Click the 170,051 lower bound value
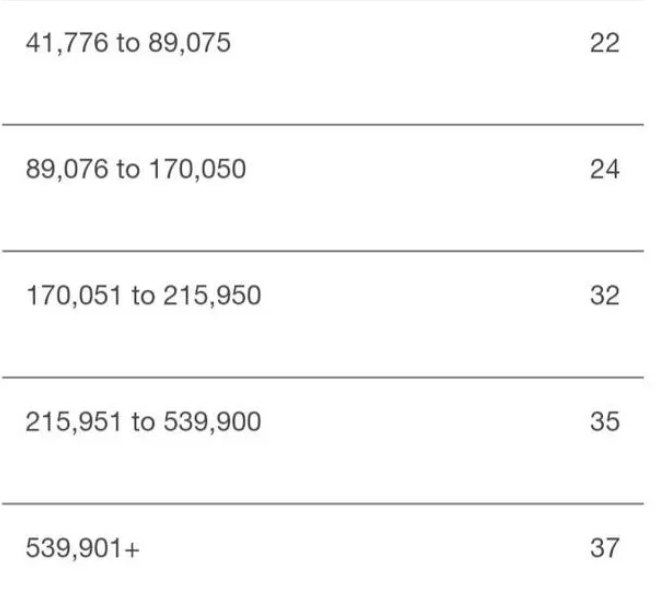This screenshot has height=598, width=665. 74,296
